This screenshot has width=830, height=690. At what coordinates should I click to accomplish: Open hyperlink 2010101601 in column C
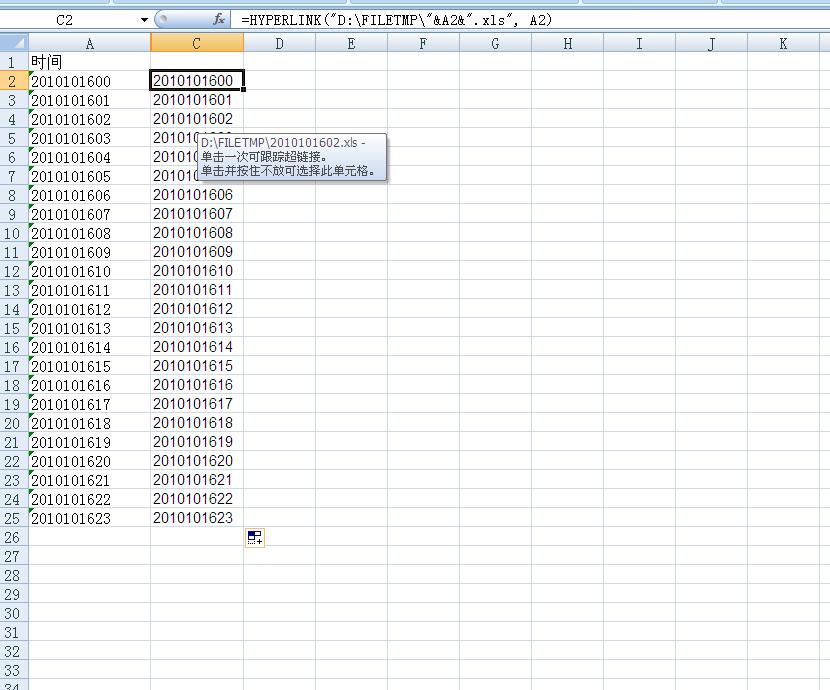(192, 100)
